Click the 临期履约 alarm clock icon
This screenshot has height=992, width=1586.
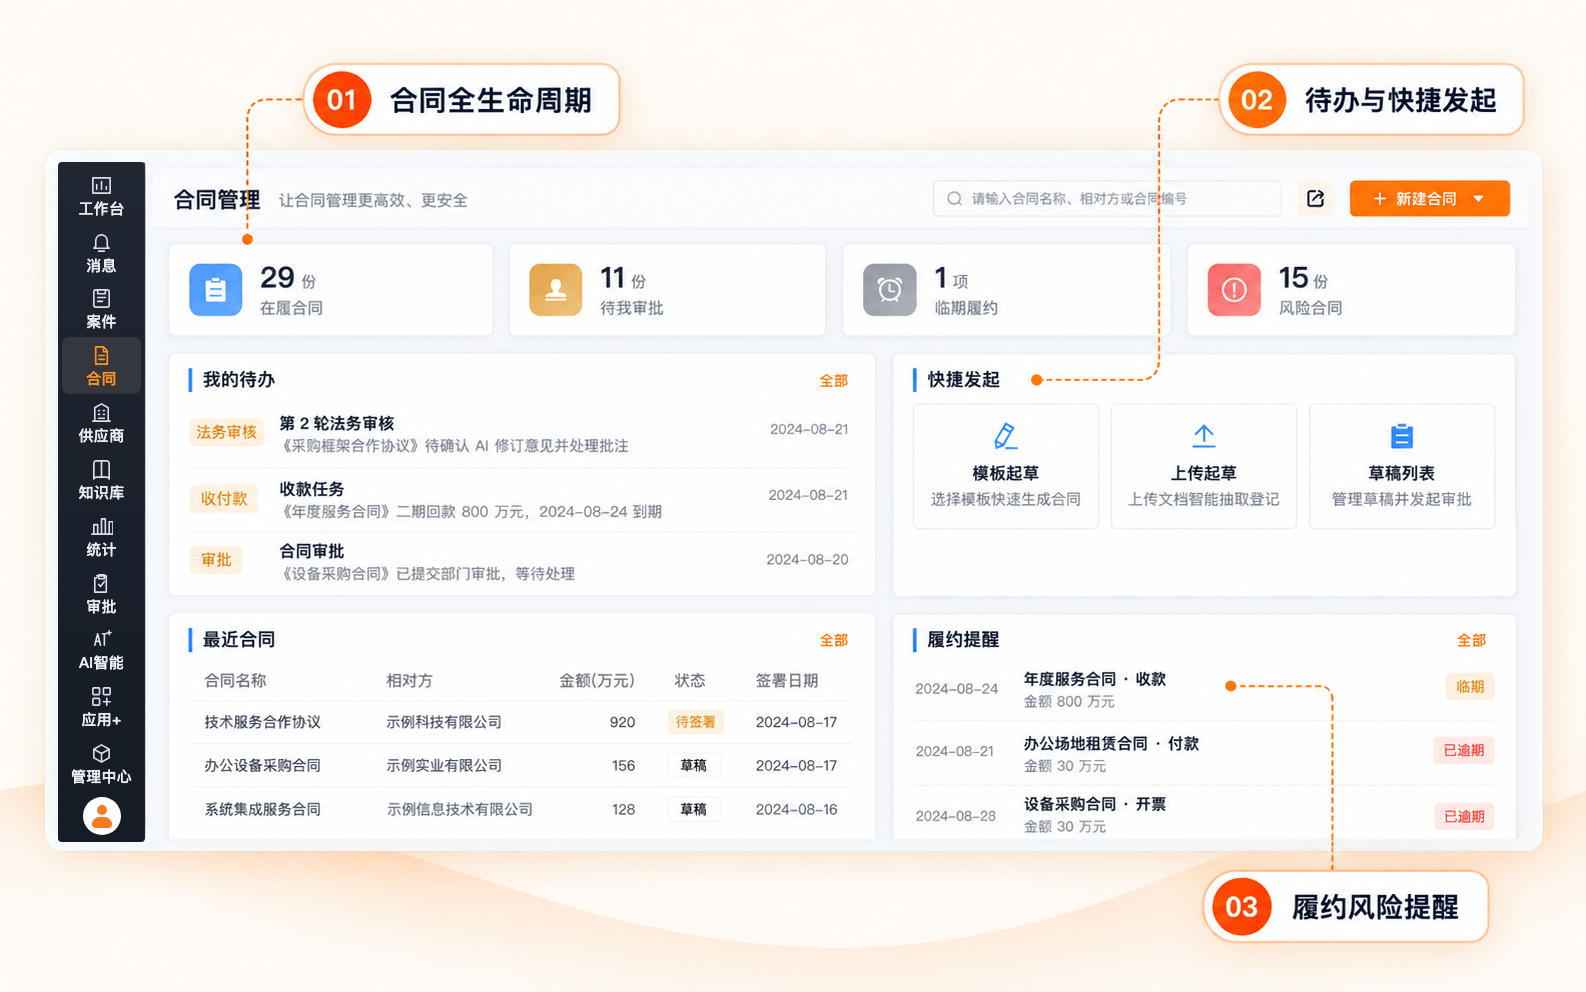[x=890, y=290]
